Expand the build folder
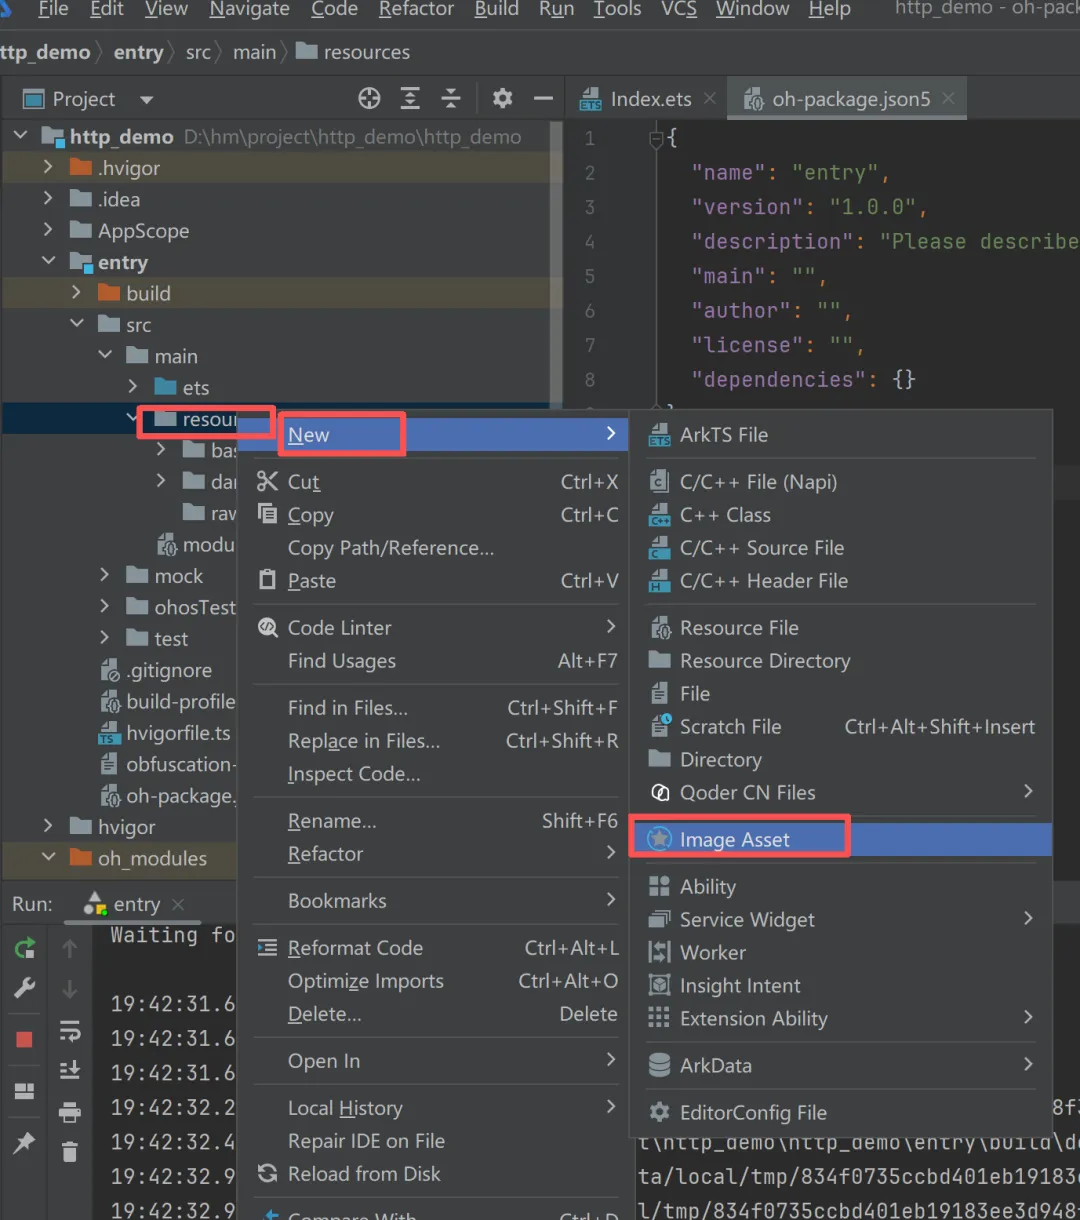The width and height of the screenshot is (1080, 1220). tap(76, 293)
